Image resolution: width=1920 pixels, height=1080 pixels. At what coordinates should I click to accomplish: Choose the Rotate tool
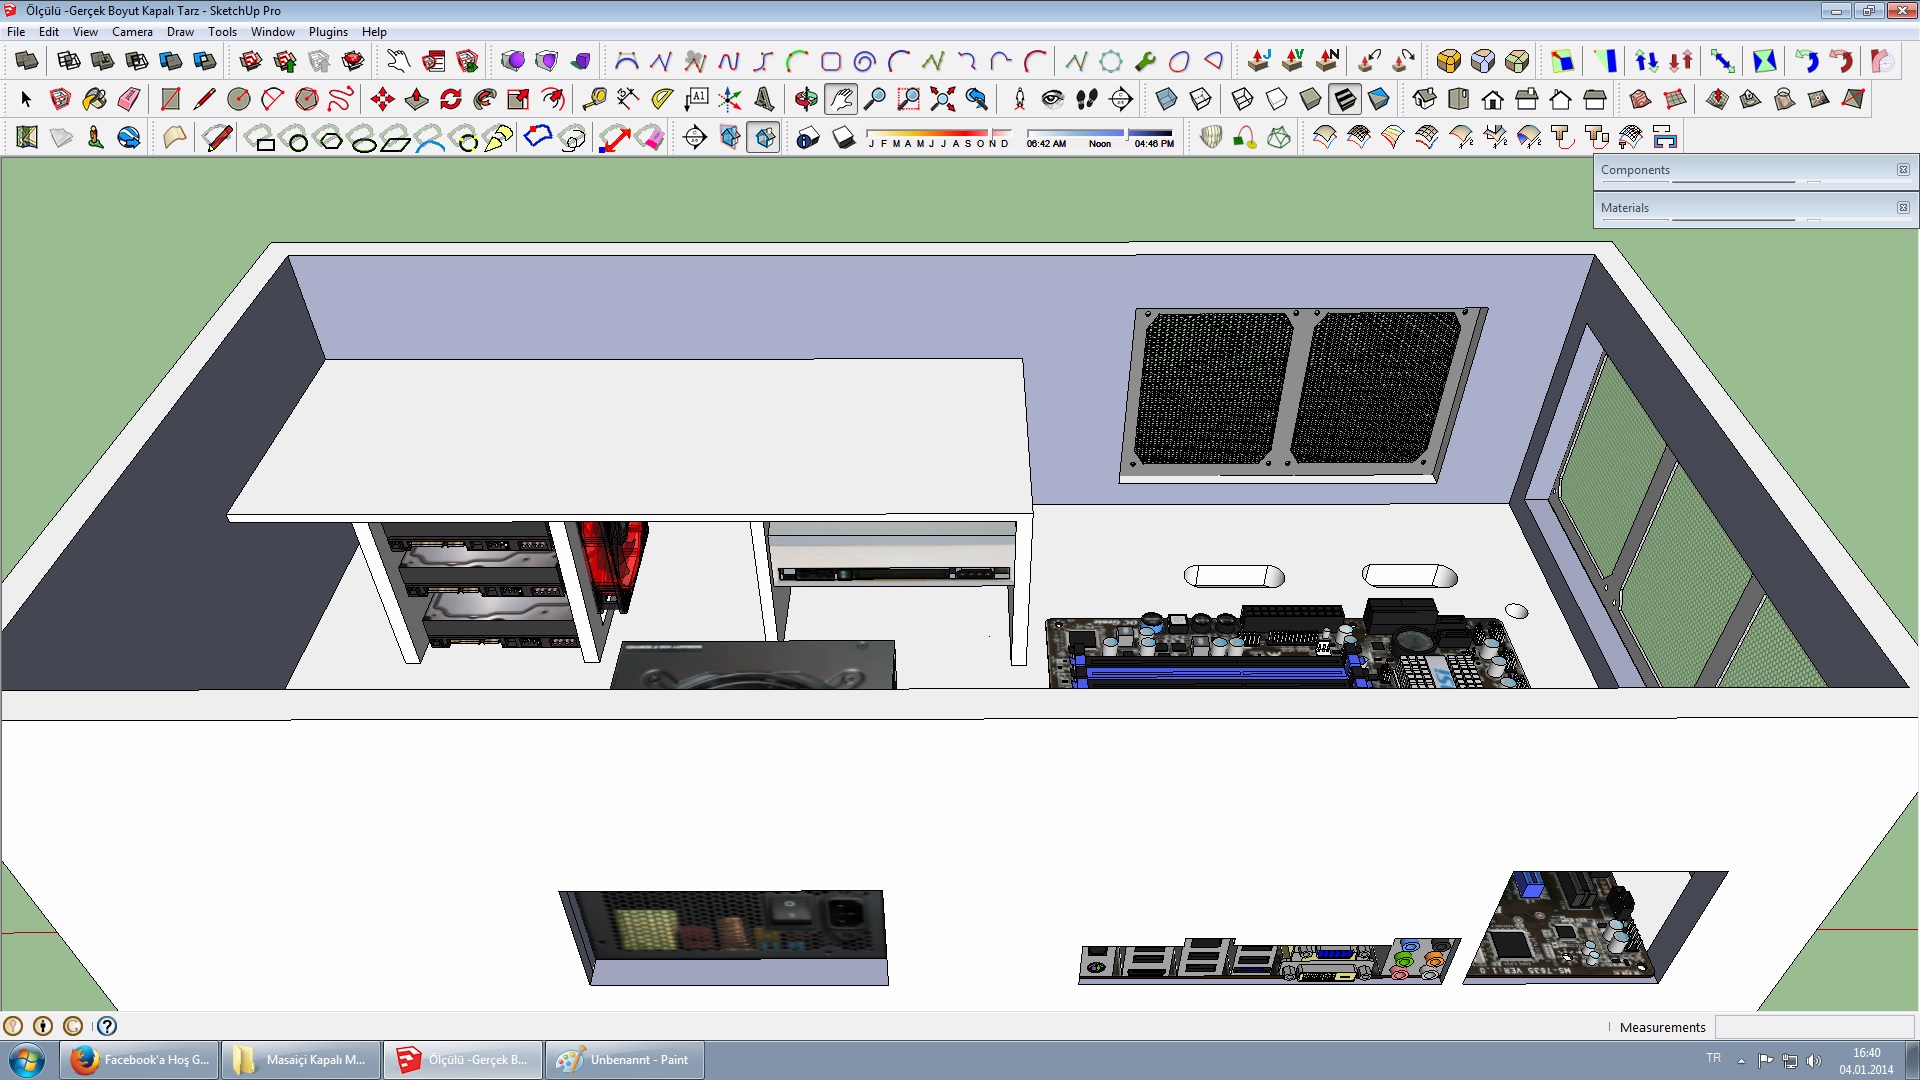click(x=451, y=99)
